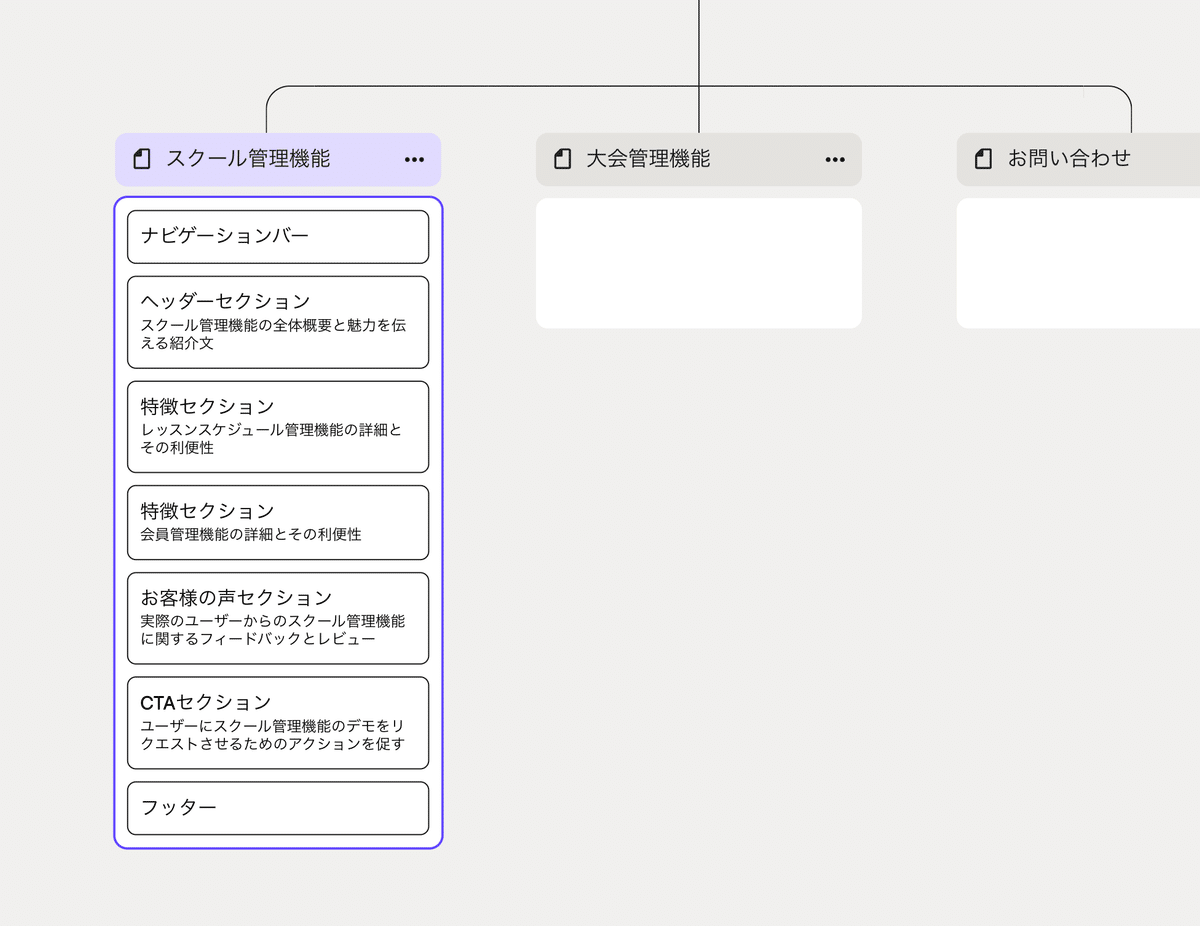1200x926 pixels.
Task: Click text ユーザーにスクール管理機能のデモをリクエスト
Action: click(x=273, y=735)
